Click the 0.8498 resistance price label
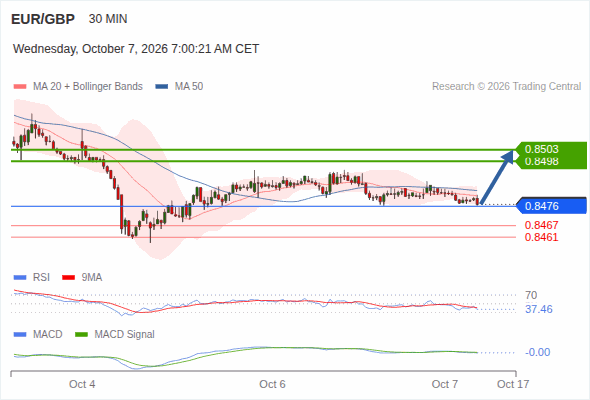The height and width of the screenshot is (400, 590). (541, 161)
